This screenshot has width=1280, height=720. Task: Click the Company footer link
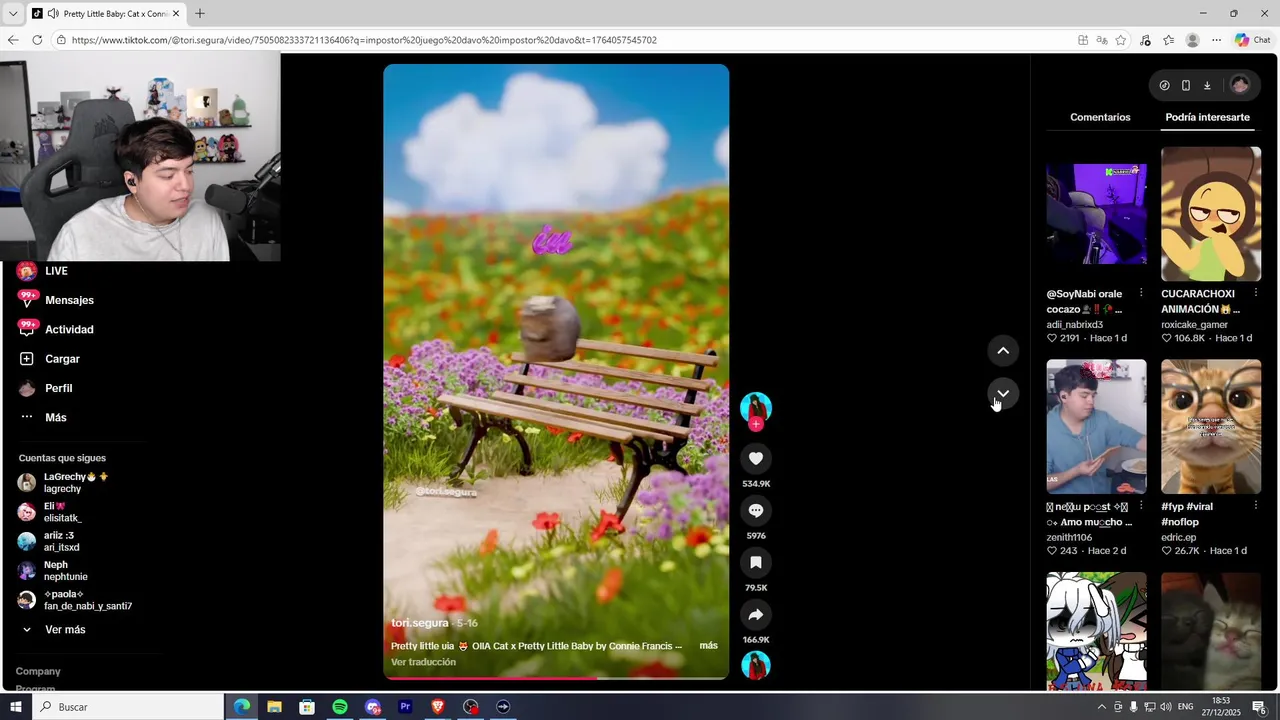pos(38,671)
